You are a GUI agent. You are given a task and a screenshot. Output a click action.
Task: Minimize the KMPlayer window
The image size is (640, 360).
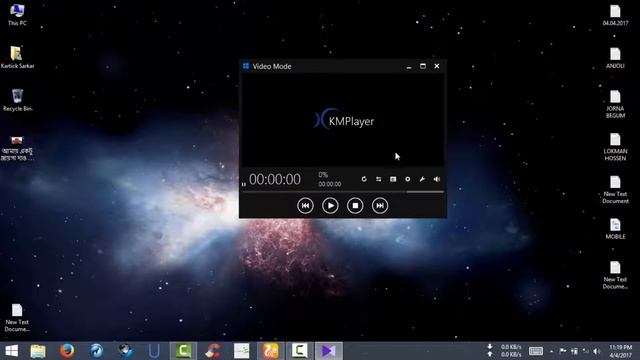pos(409,66)
